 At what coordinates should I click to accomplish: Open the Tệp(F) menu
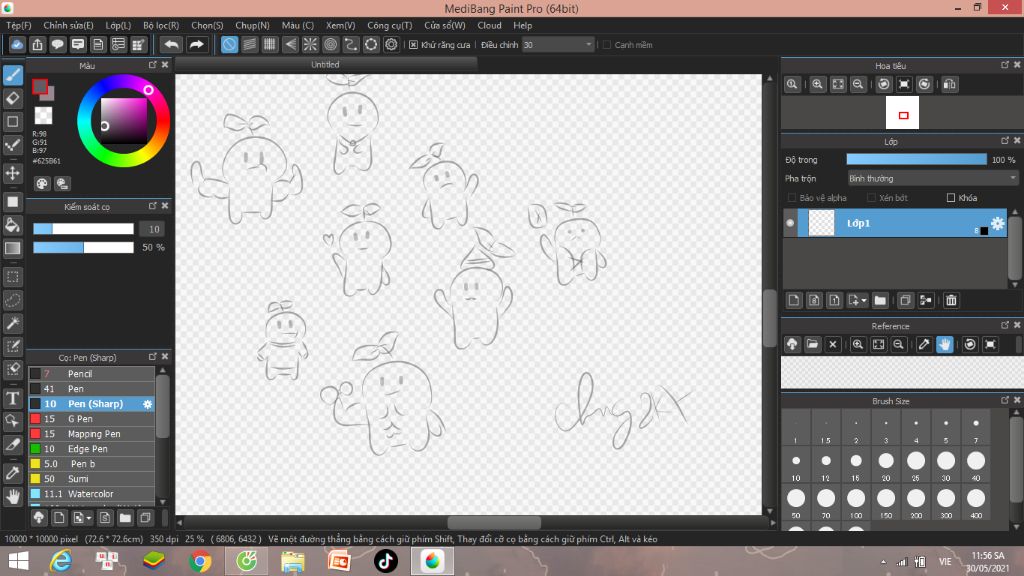19,25
